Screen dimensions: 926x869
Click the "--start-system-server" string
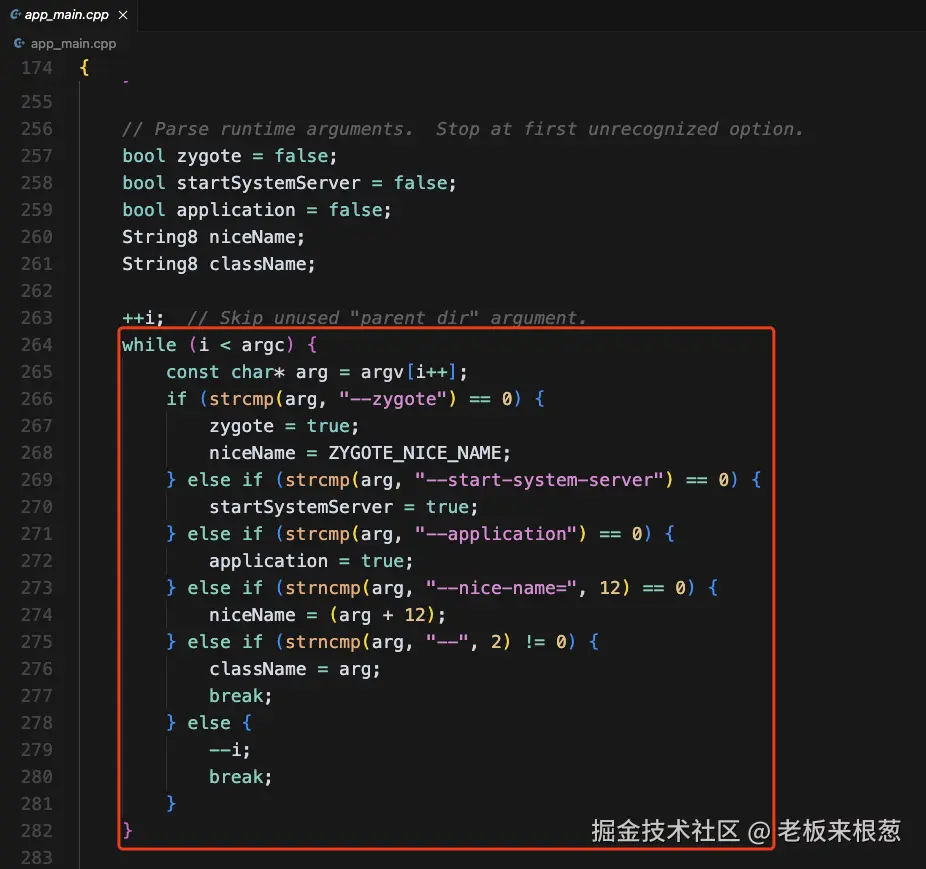point(539,480)
